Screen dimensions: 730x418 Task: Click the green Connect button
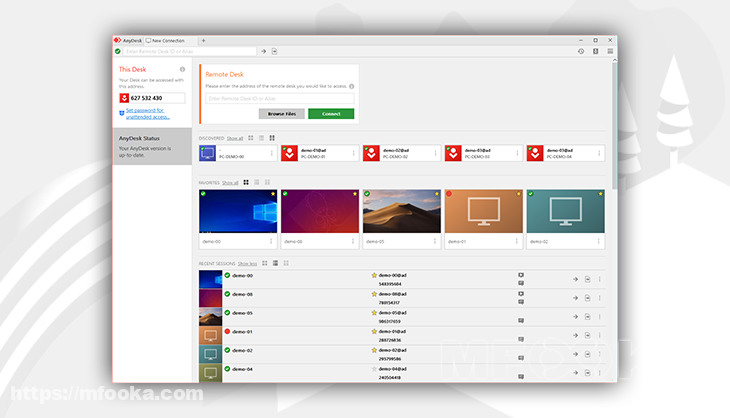point(331,114)
